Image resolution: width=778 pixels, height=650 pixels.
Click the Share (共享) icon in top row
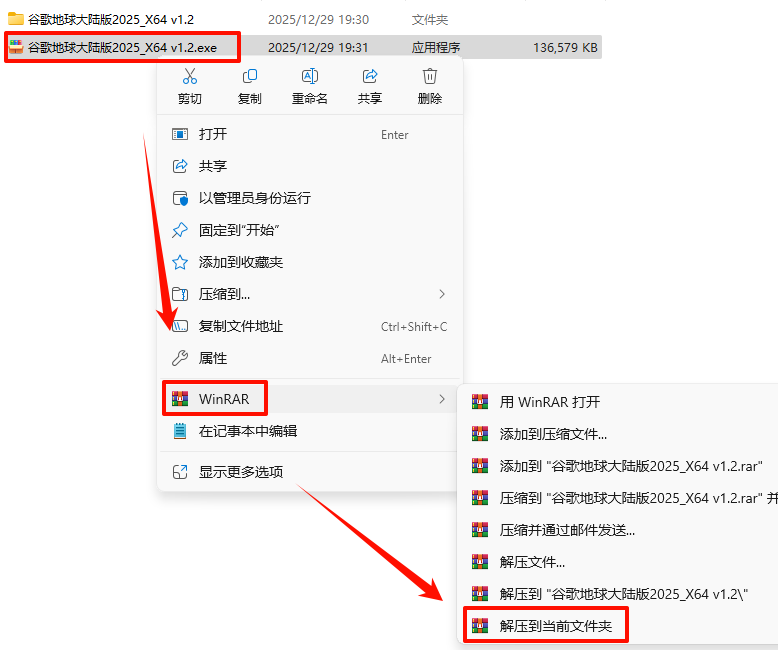pyautogui.click(x=370, y=76)
